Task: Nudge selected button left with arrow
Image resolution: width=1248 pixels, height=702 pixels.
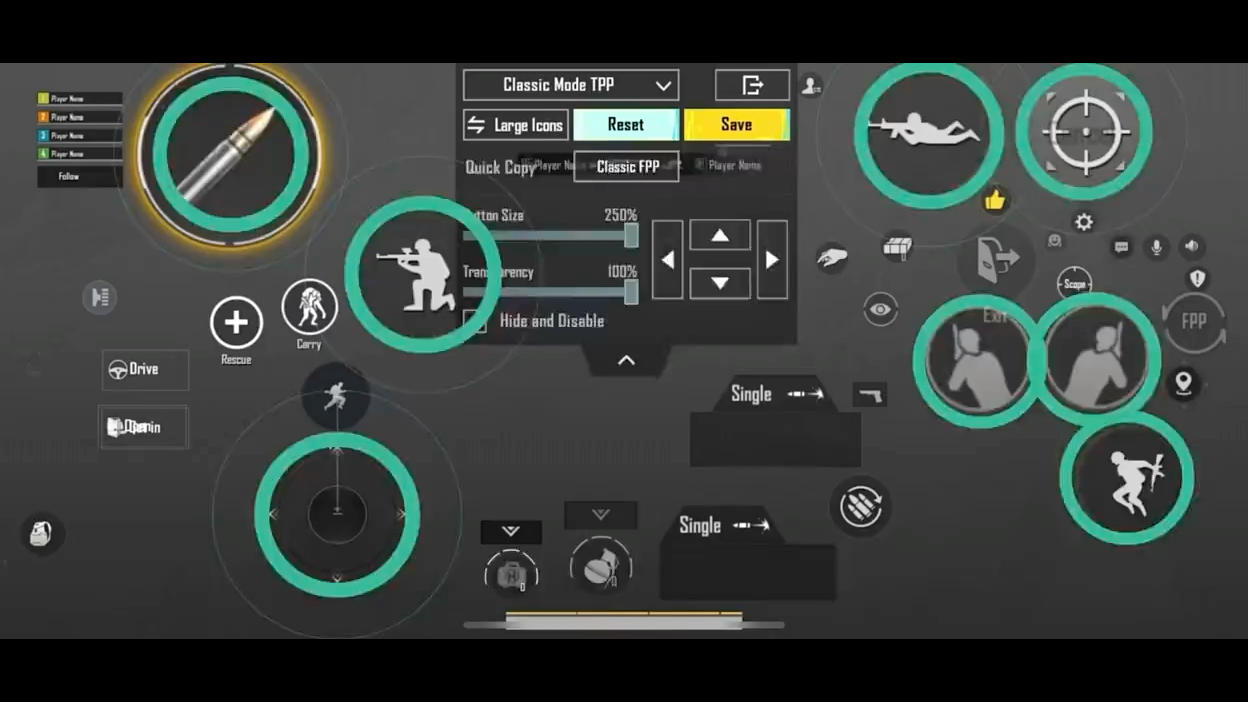Action: (667, 259)
